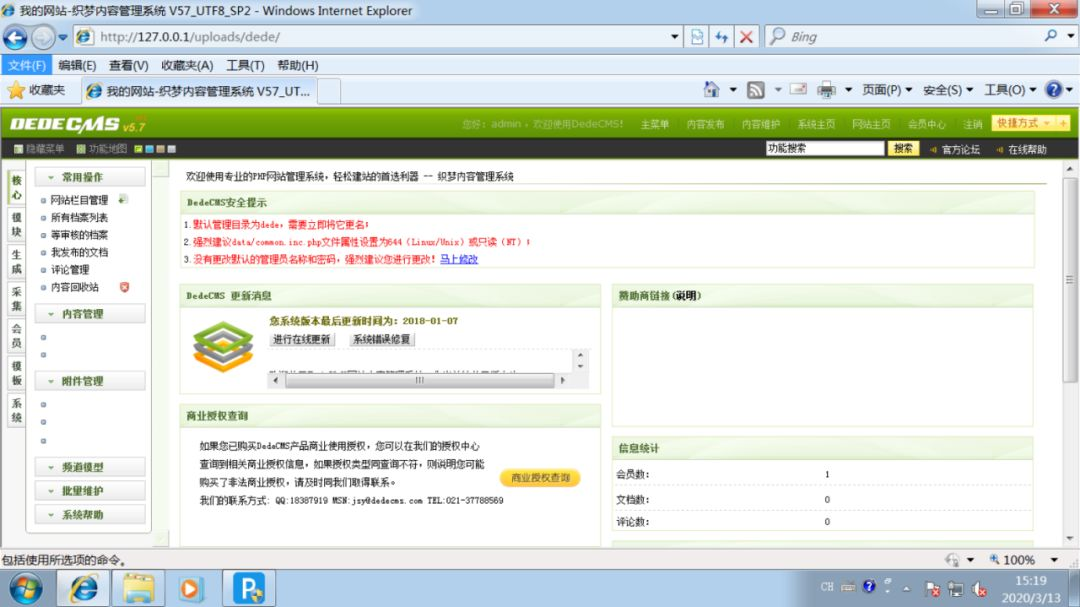The image size is (1080, 607).
Task: Click the + icon next to 快捷方式
Action: point(1063,123)
